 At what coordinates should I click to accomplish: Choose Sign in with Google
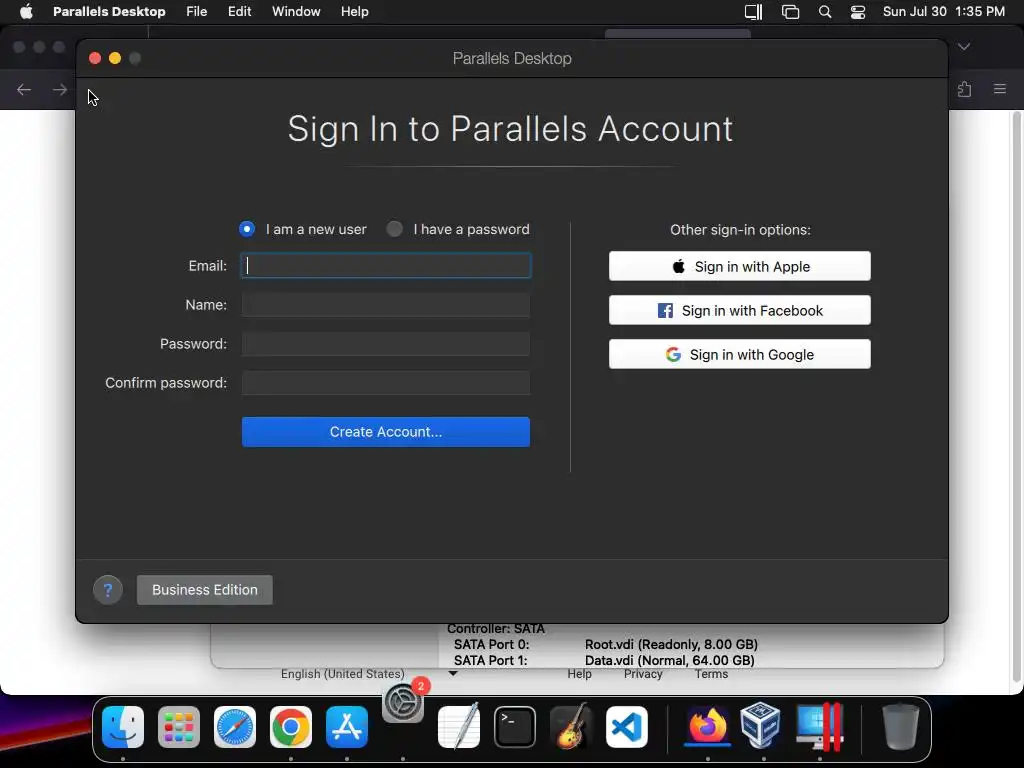point(740,355)
